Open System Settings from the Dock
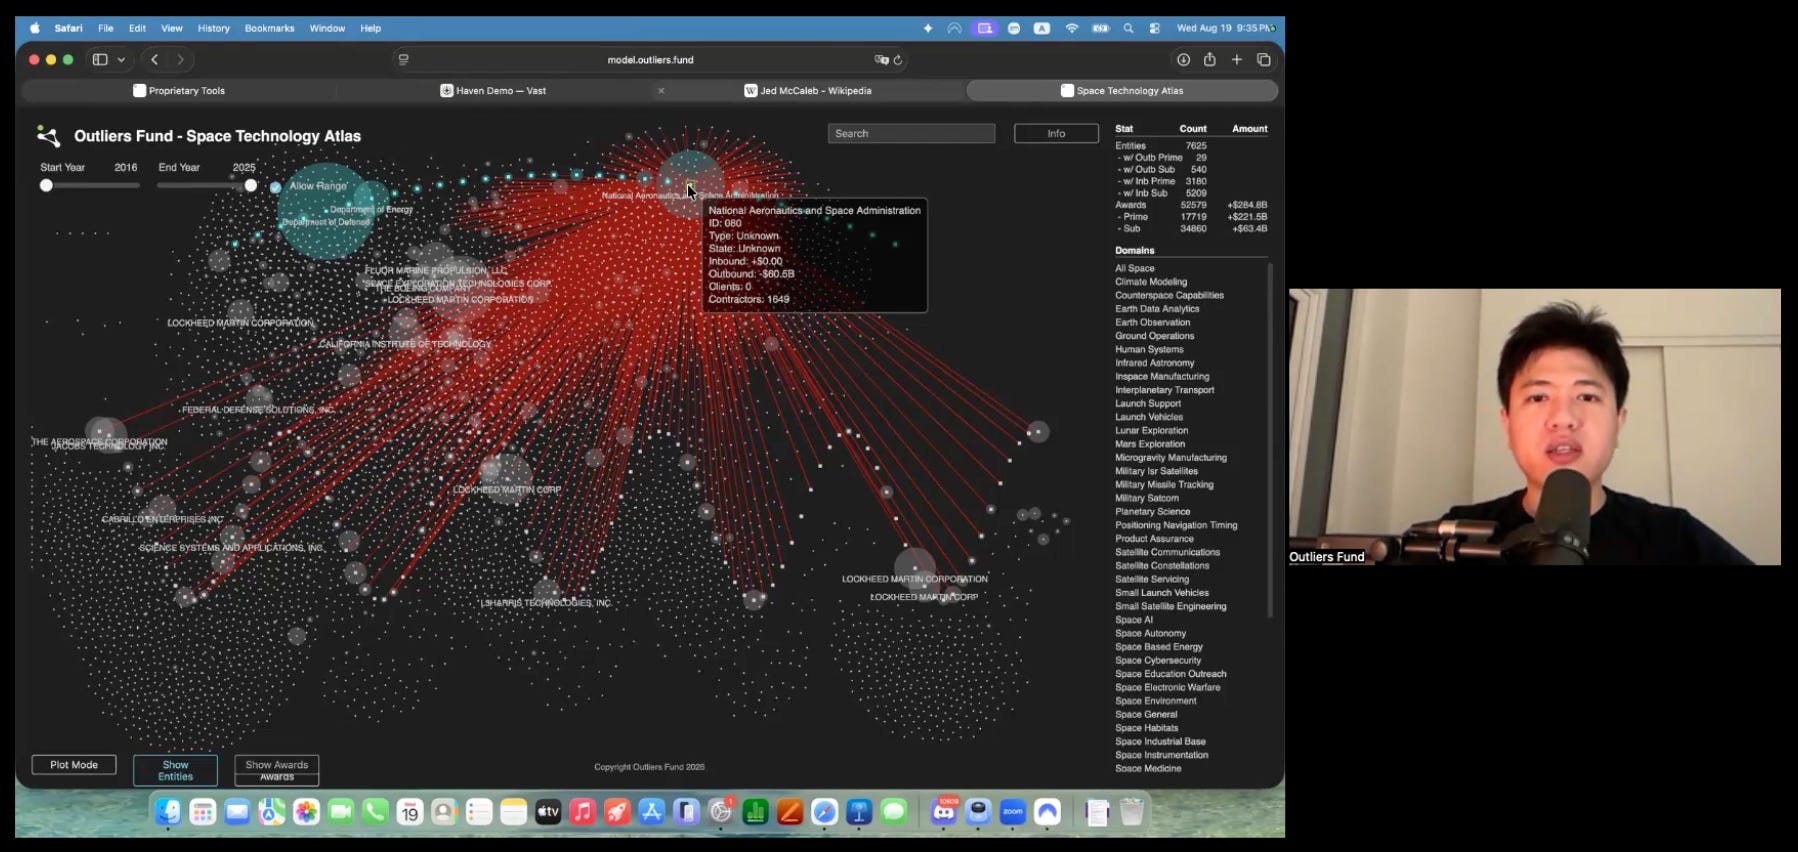1798x852 pixels. (720, 812)
